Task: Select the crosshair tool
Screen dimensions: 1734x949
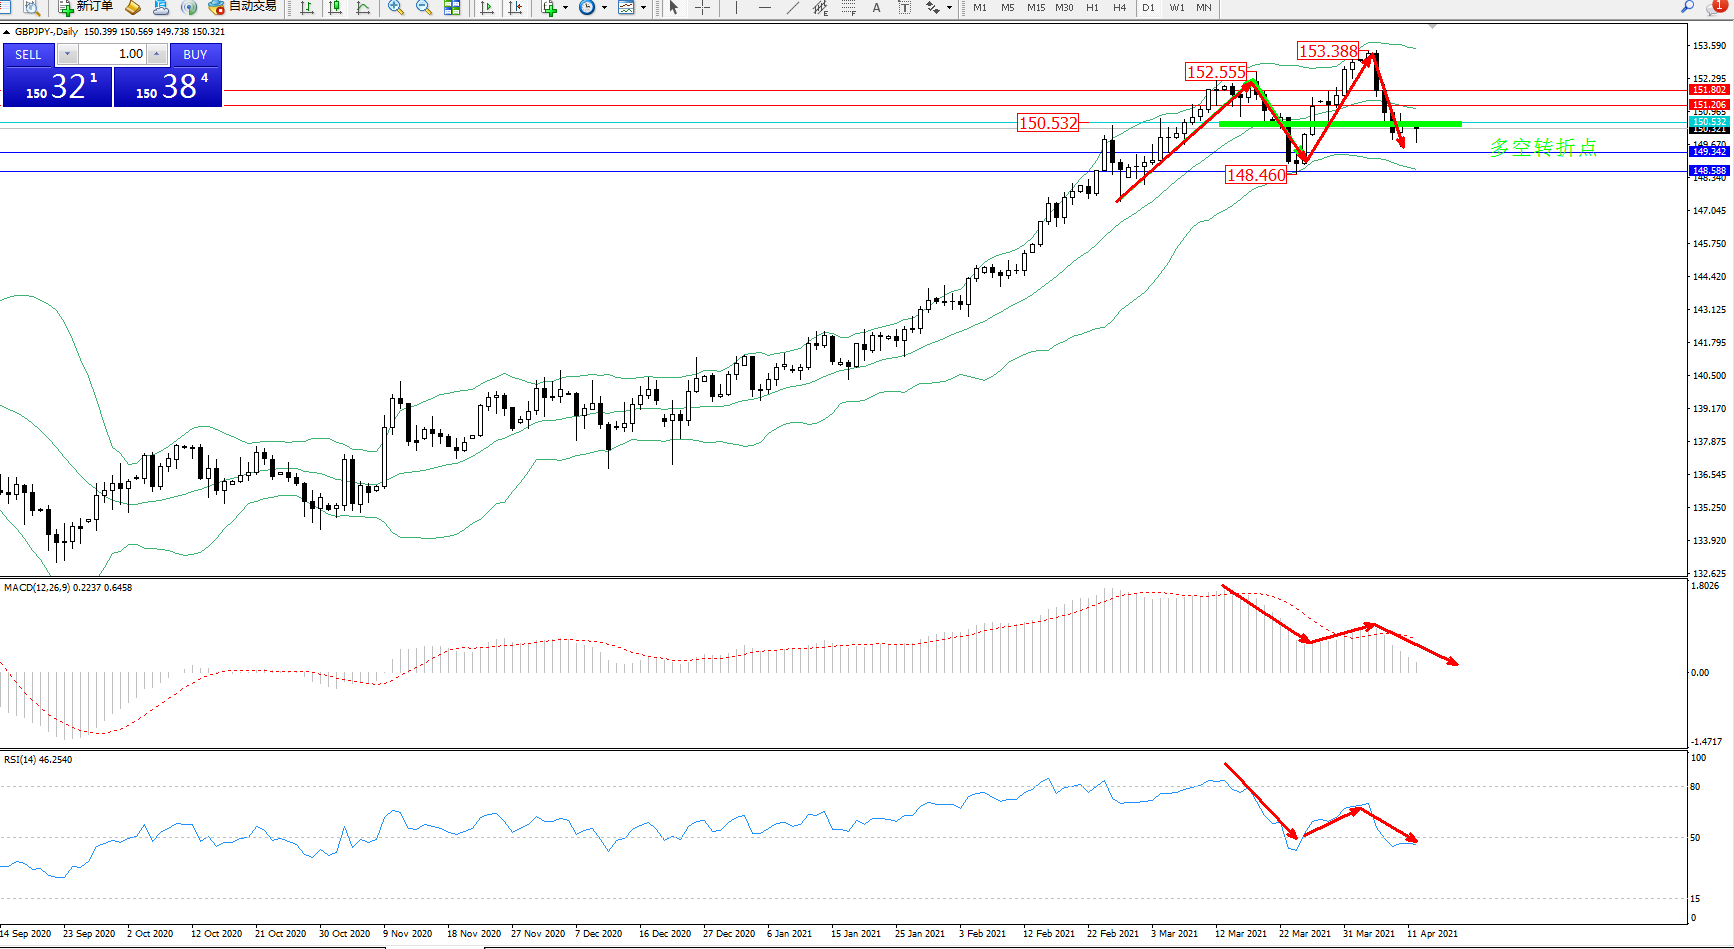Action: [x=703, y=8]
